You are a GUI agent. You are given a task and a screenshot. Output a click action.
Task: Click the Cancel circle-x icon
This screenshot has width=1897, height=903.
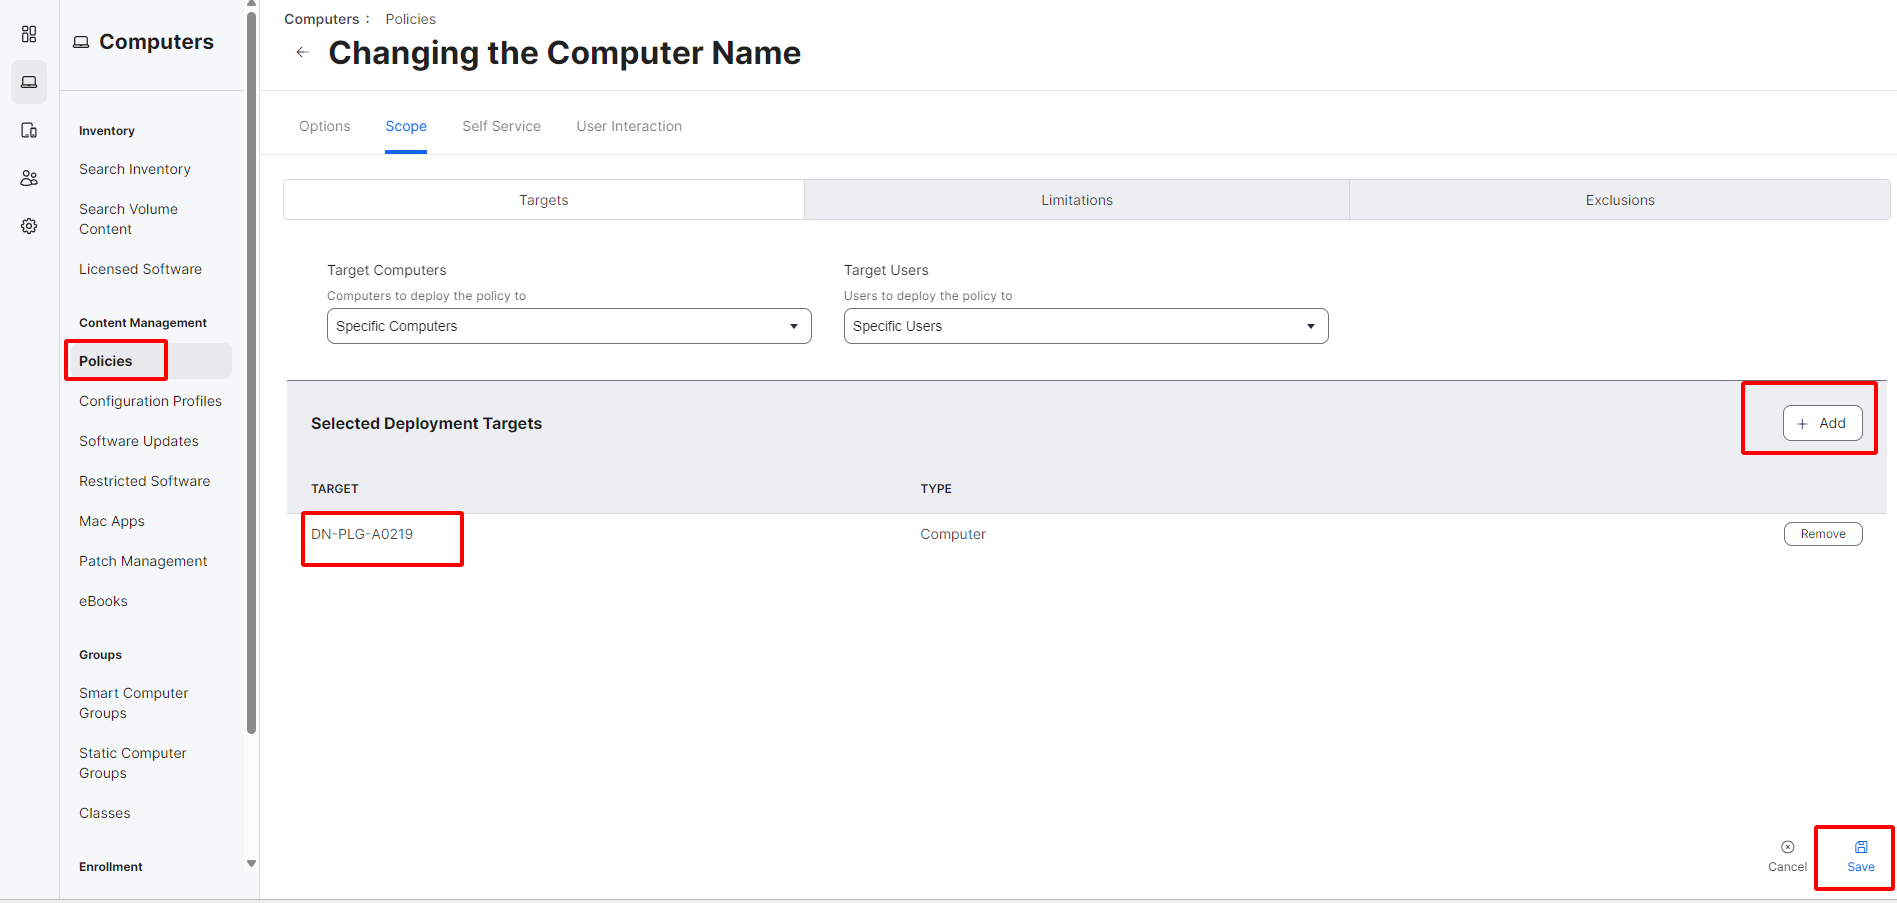tap(1787, 847)
